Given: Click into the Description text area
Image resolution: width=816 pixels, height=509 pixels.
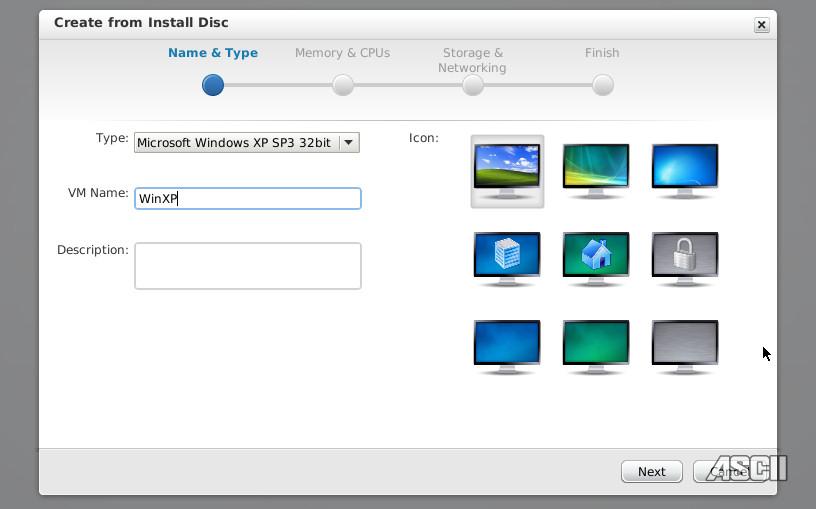Looking at the screenshot, I should click(x=248, y=266).
